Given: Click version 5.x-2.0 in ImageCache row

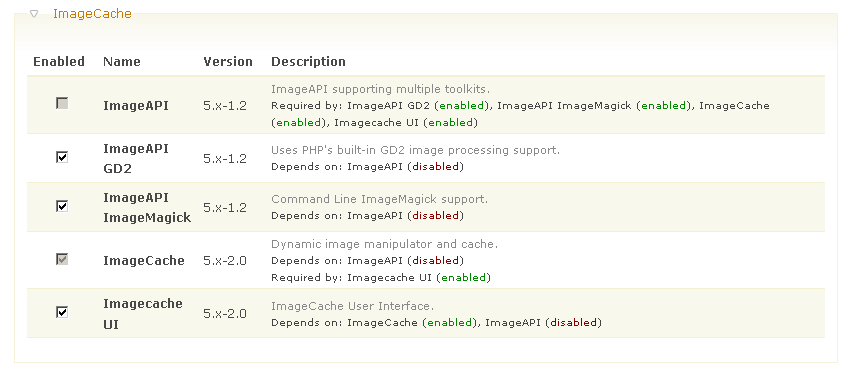Looking at the screenshot, I should [x=225, y=261].
